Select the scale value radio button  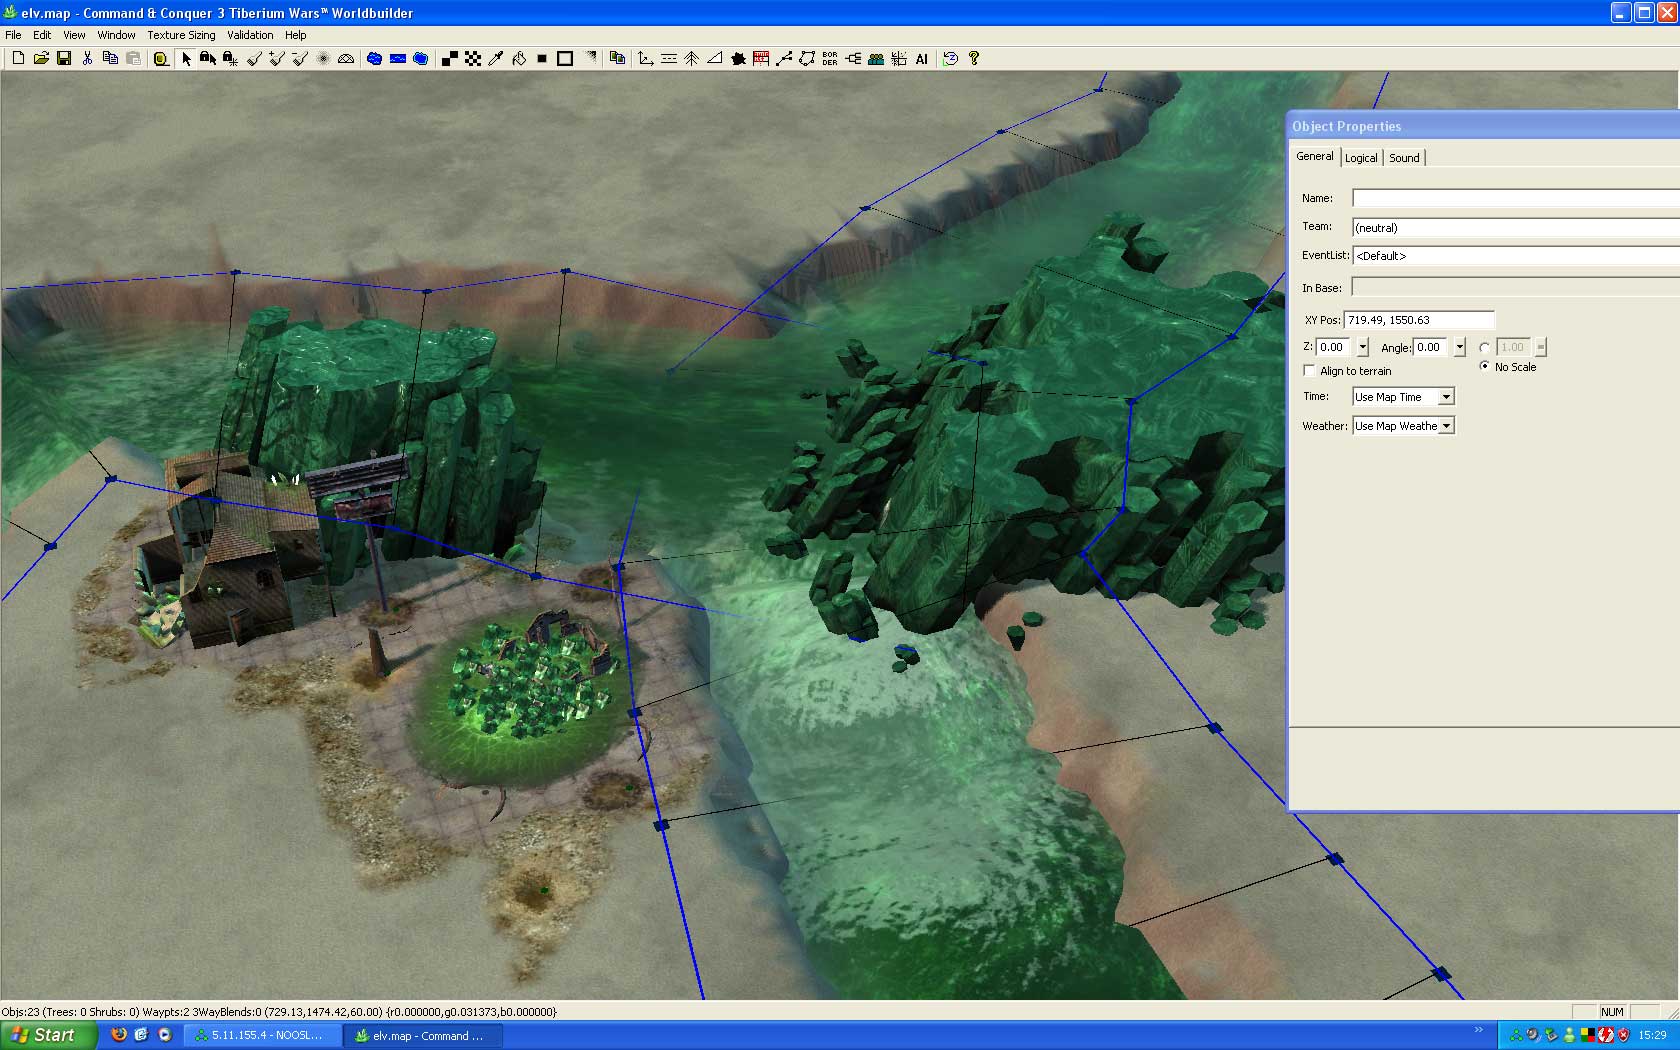coord(1485,348)
